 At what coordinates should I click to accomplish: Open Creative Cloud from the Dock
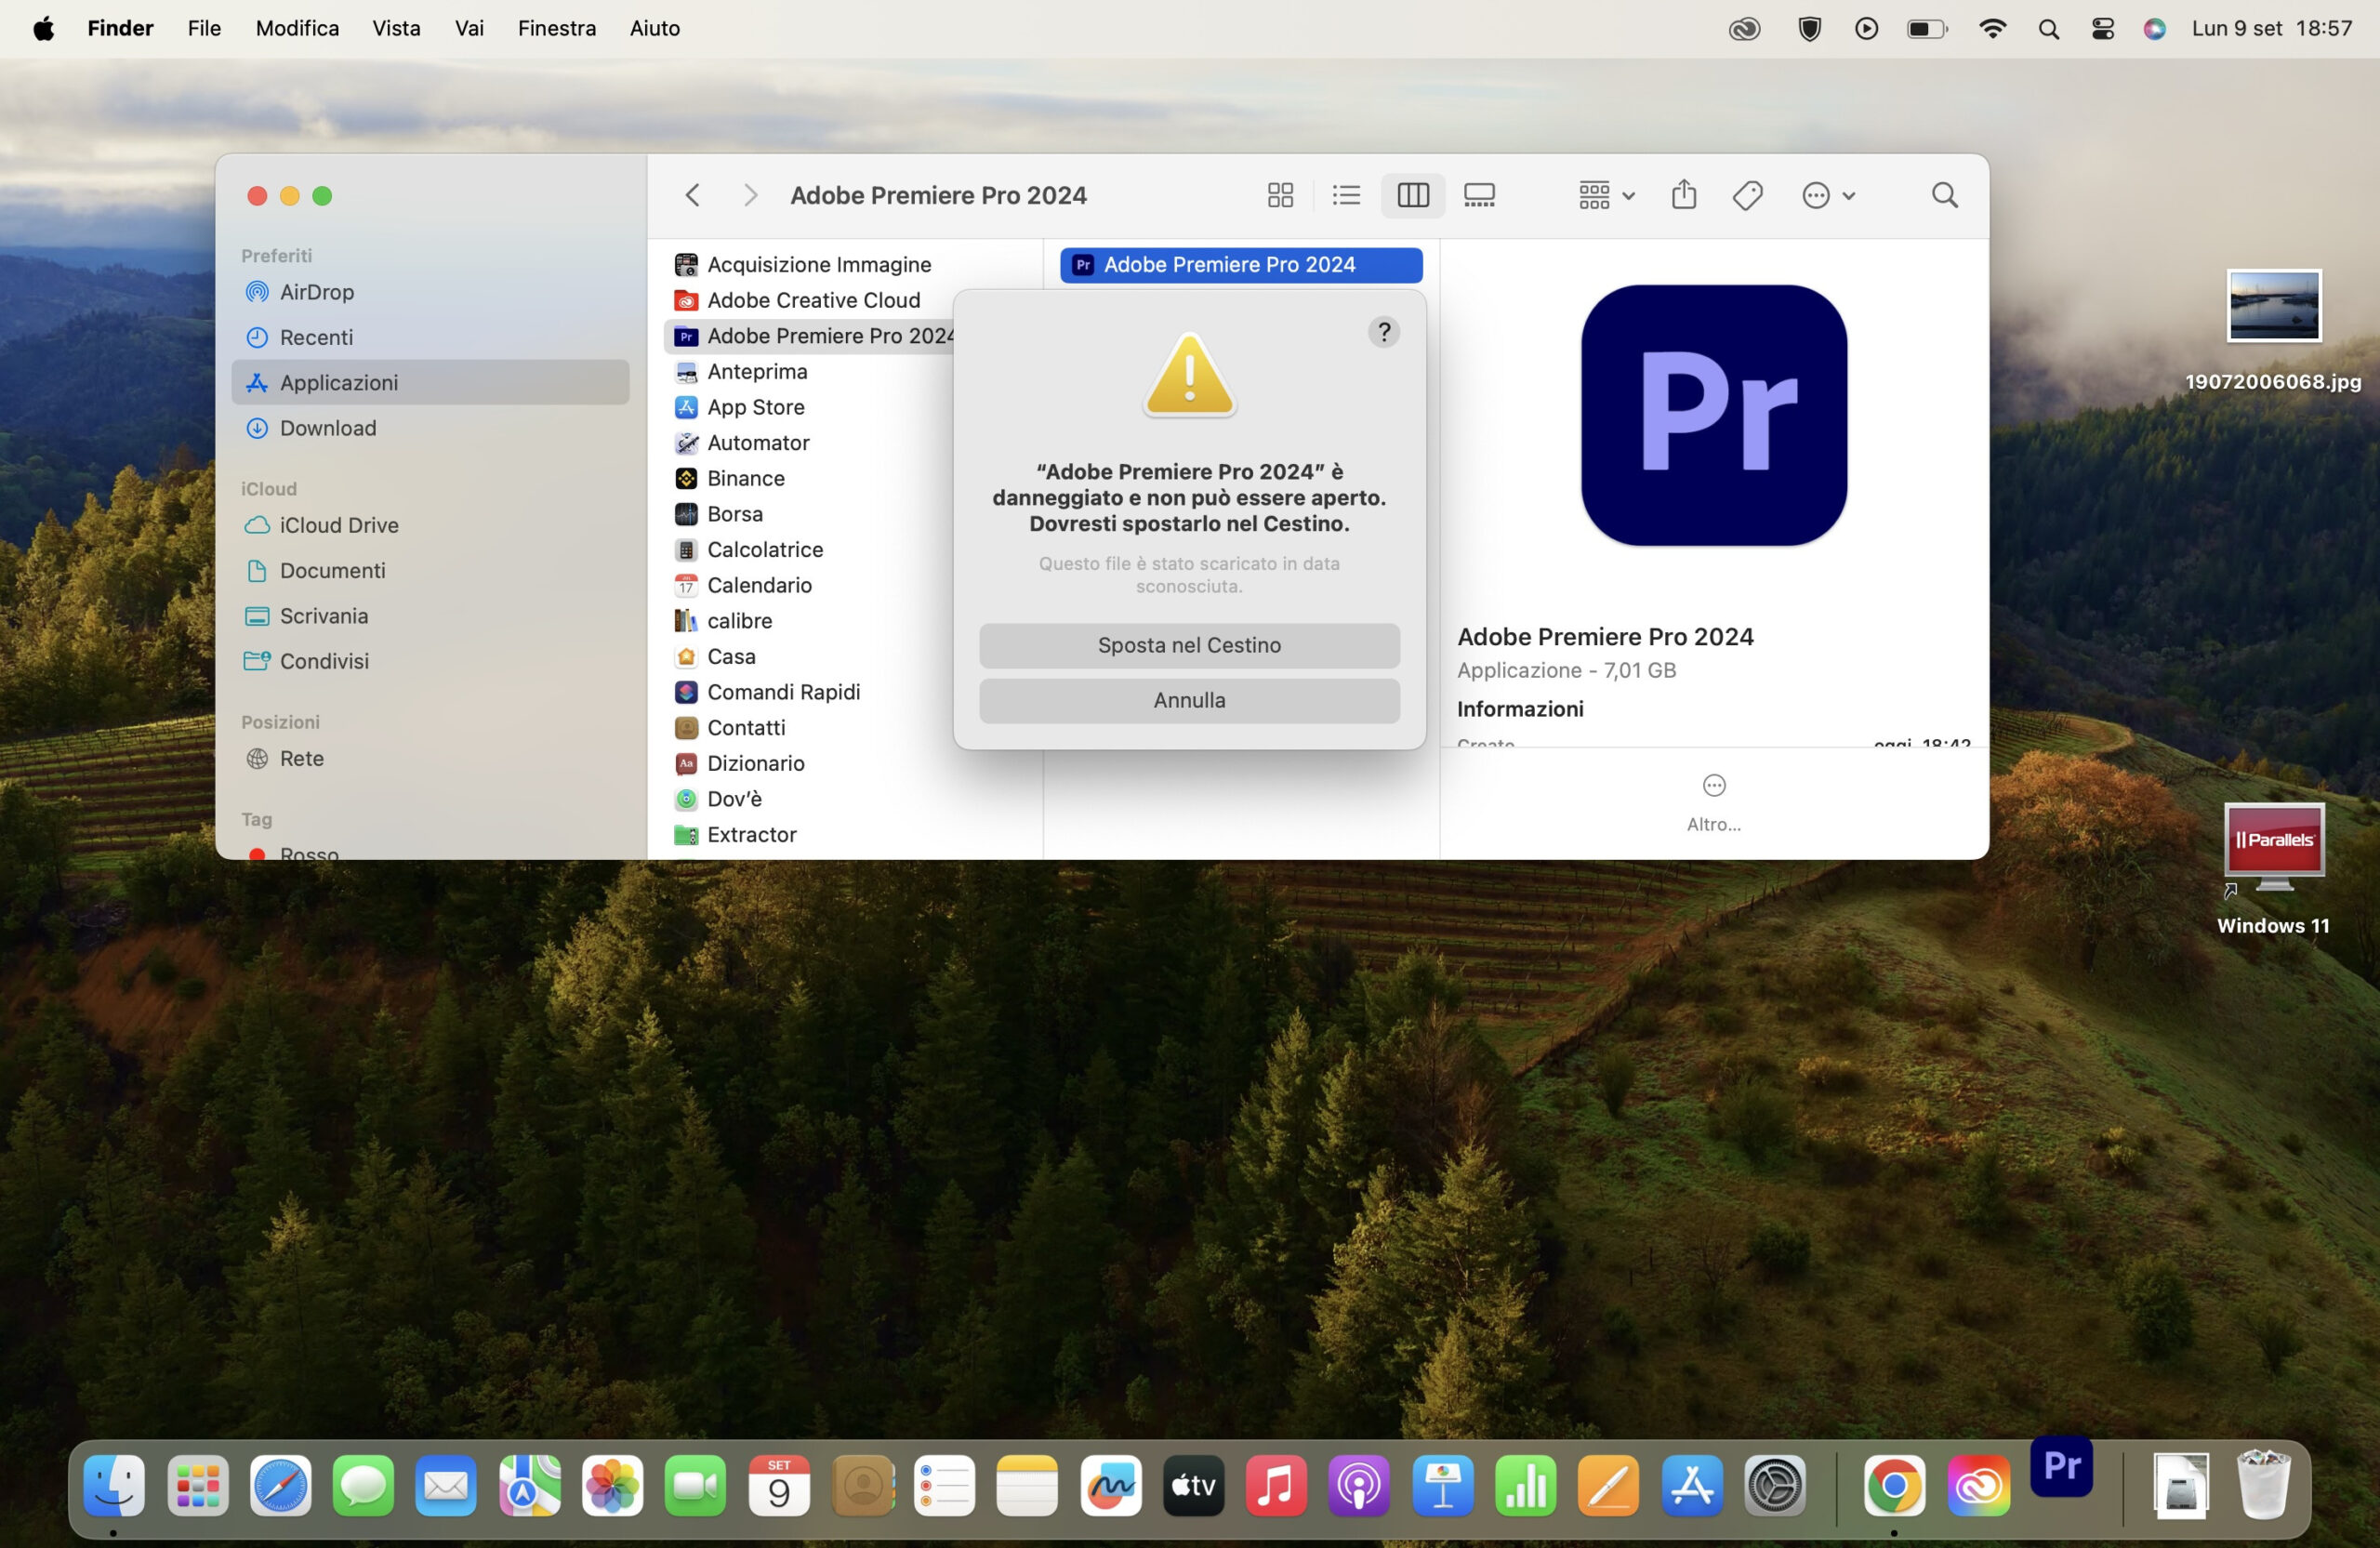1978,1486
